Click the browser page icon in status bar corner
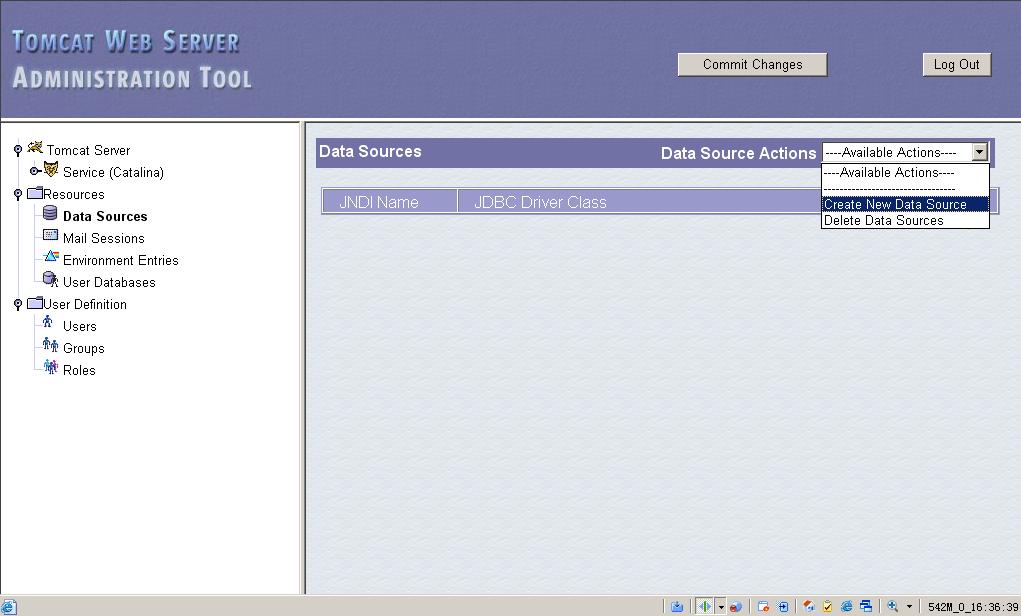This screenshot has width=1021, height=616. point(8,607)
